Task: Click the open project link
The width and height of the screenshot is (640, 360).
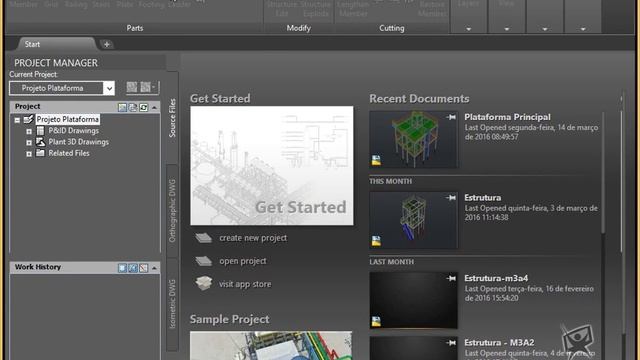Action: point(243,261)
